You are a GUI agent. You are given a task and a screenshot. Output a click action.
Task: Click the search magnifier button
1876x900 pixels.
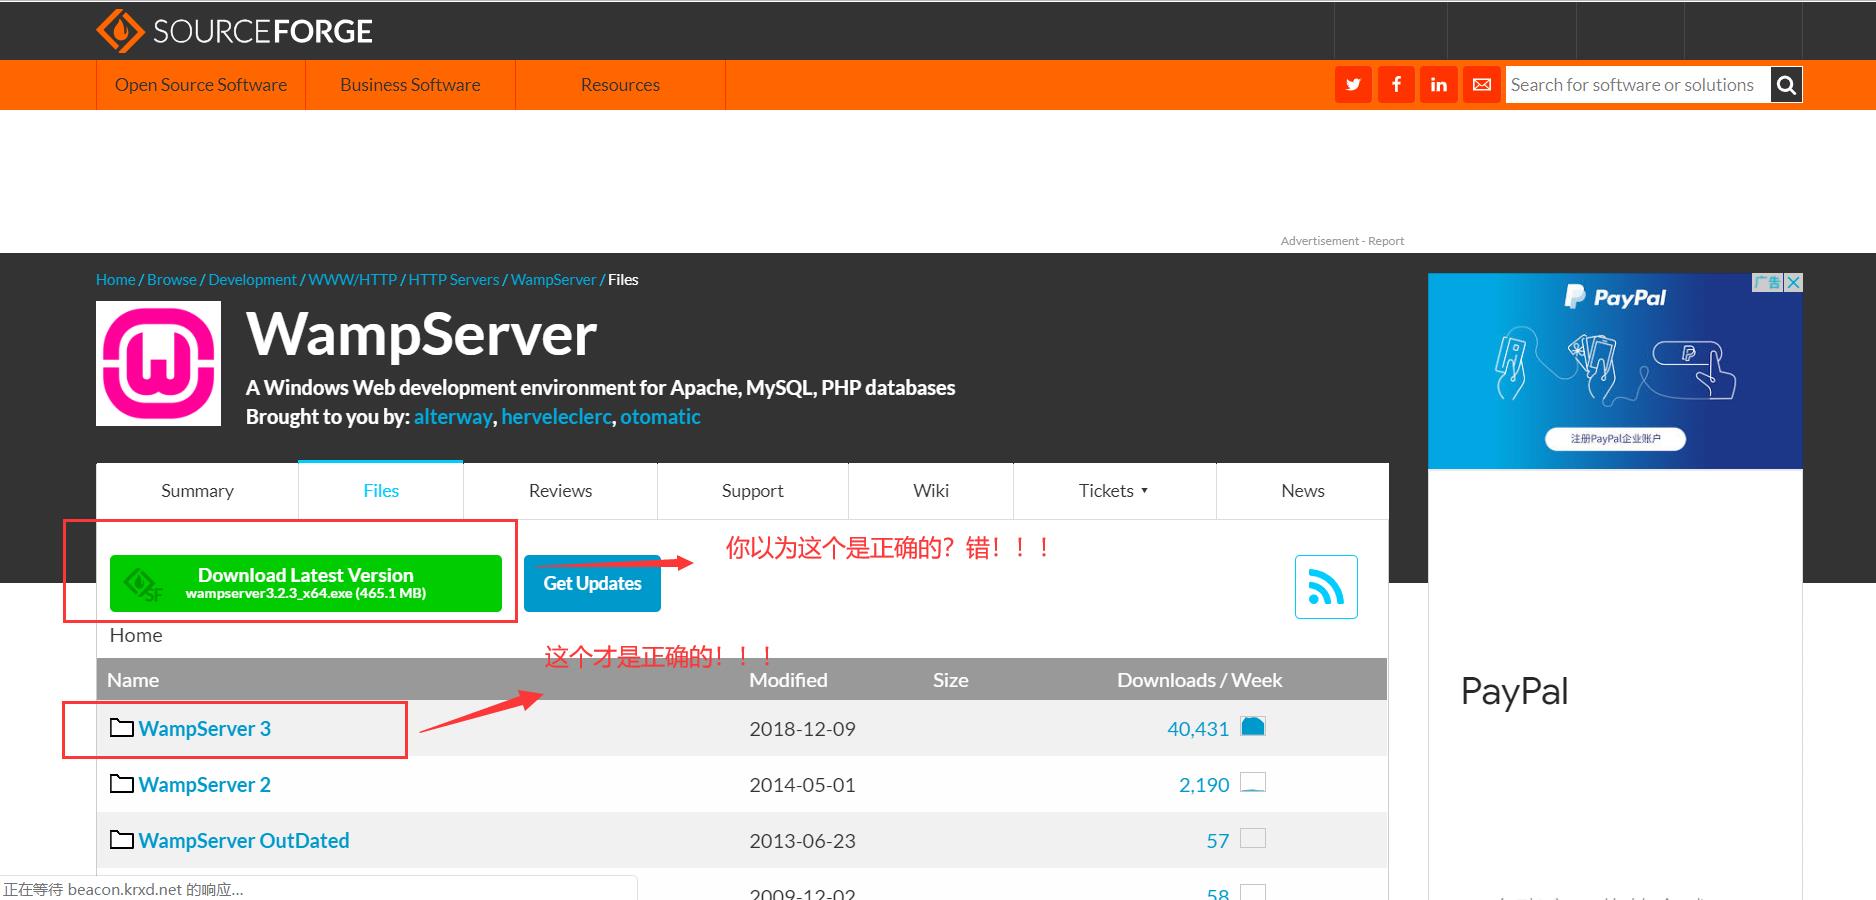[1786, 85]
